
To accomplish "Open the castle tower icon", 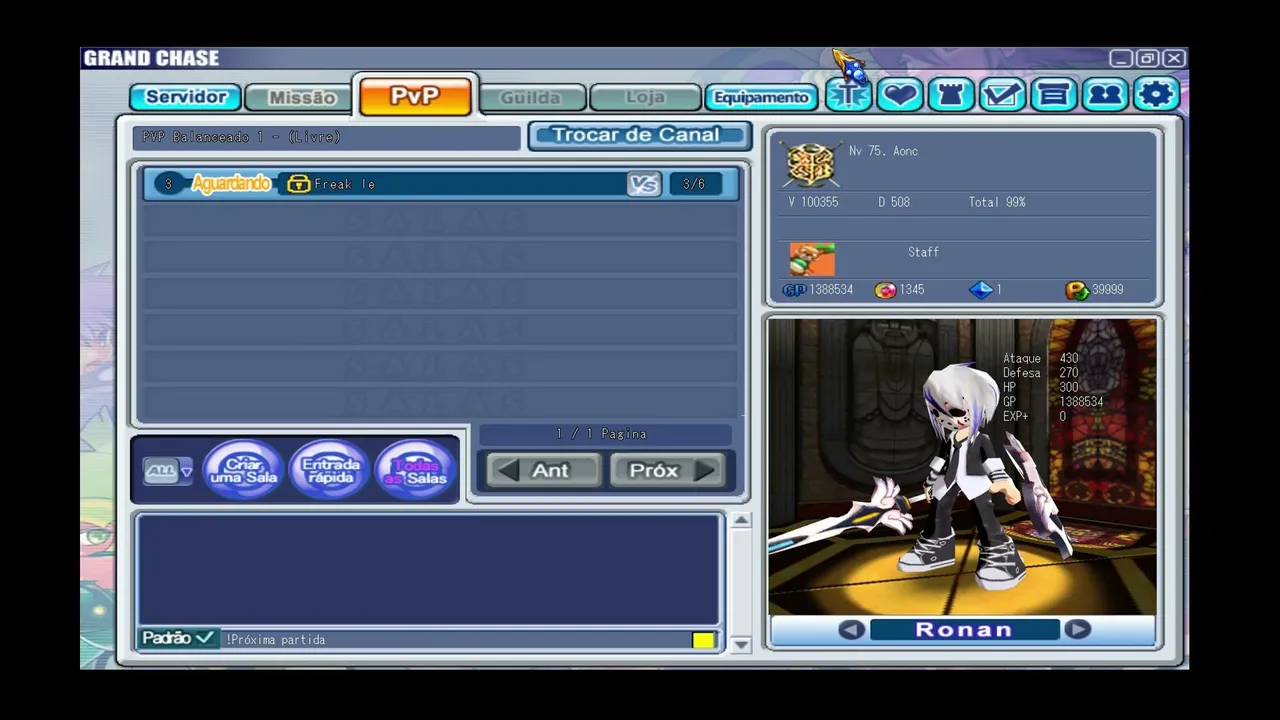I will pyautogui.click(x=950, y=95).
